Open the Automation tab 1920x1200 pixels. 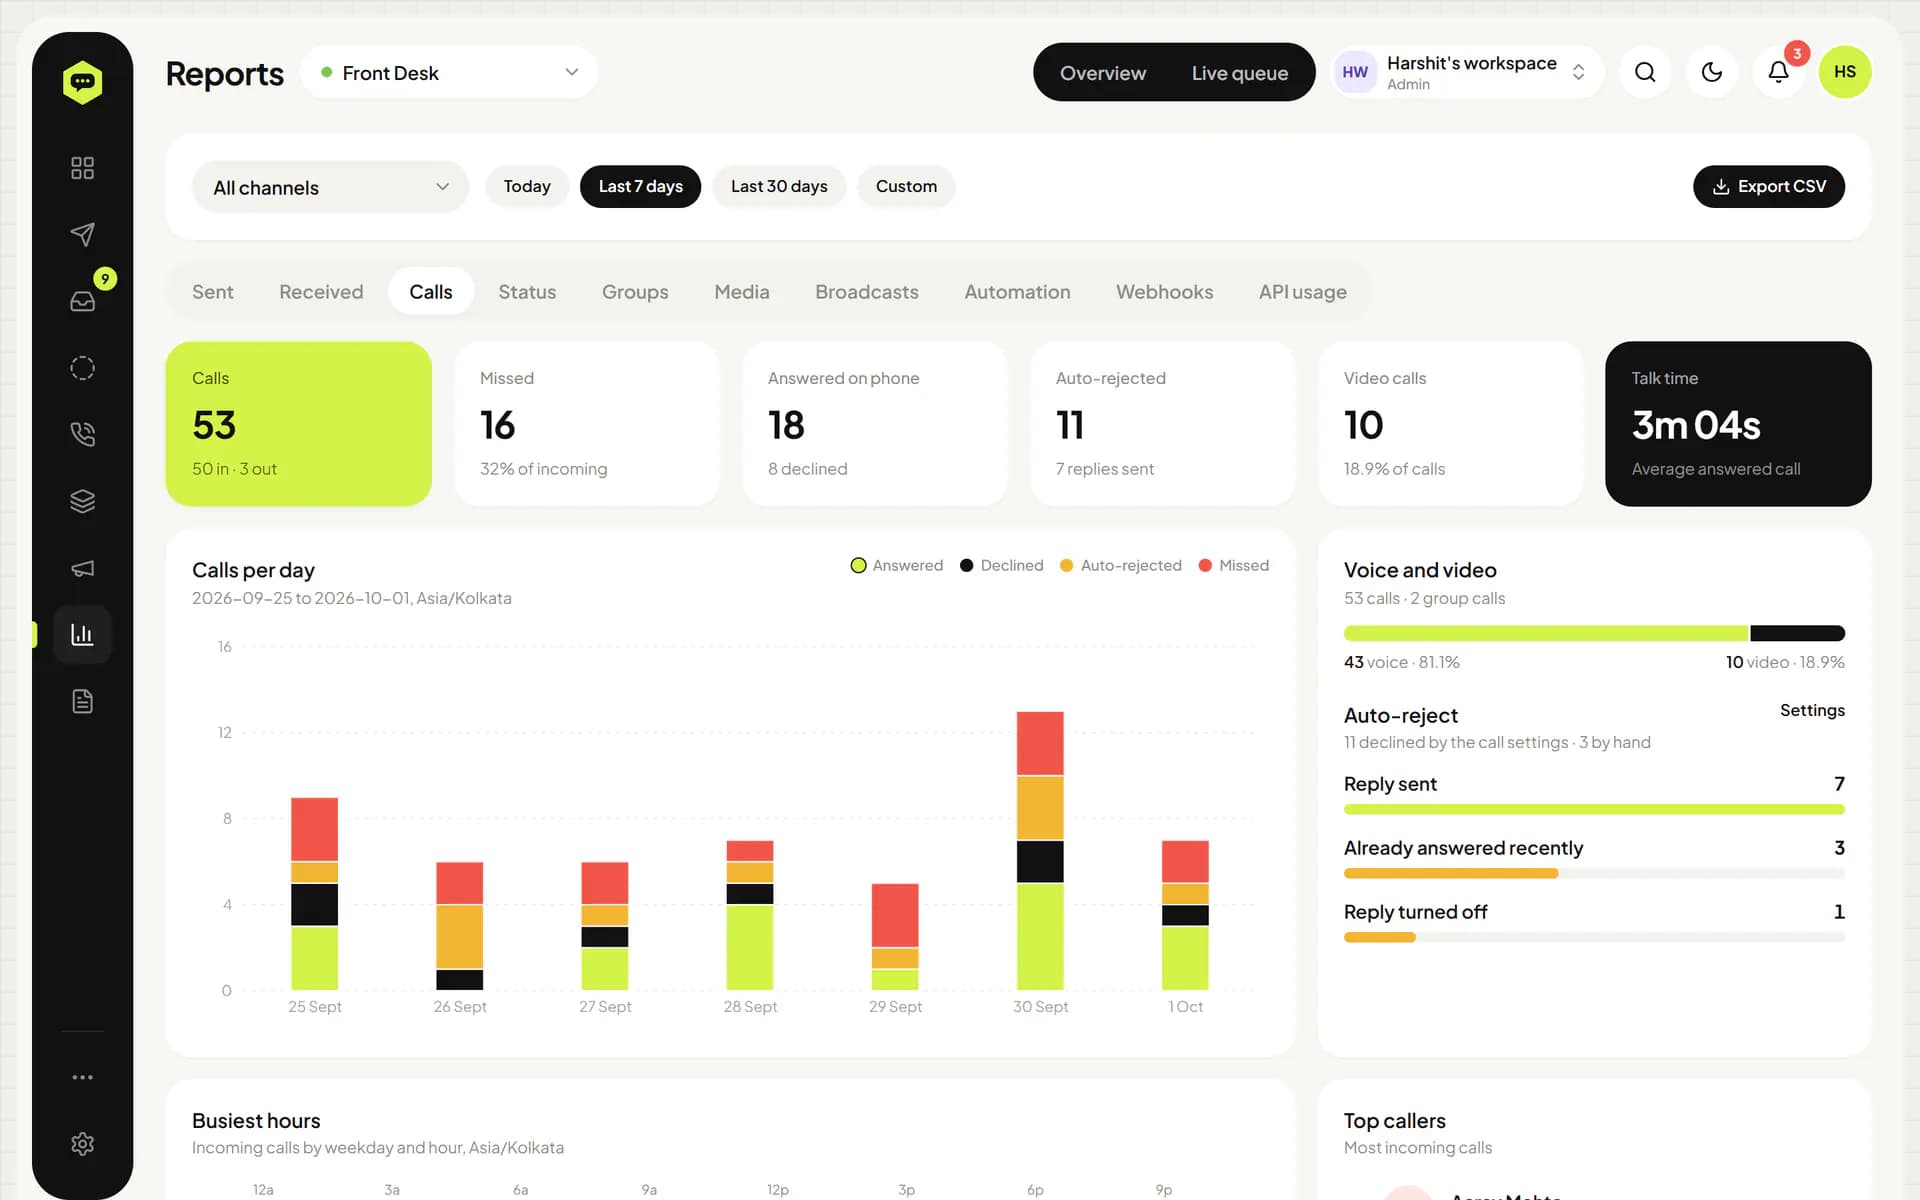point(1017,292)
